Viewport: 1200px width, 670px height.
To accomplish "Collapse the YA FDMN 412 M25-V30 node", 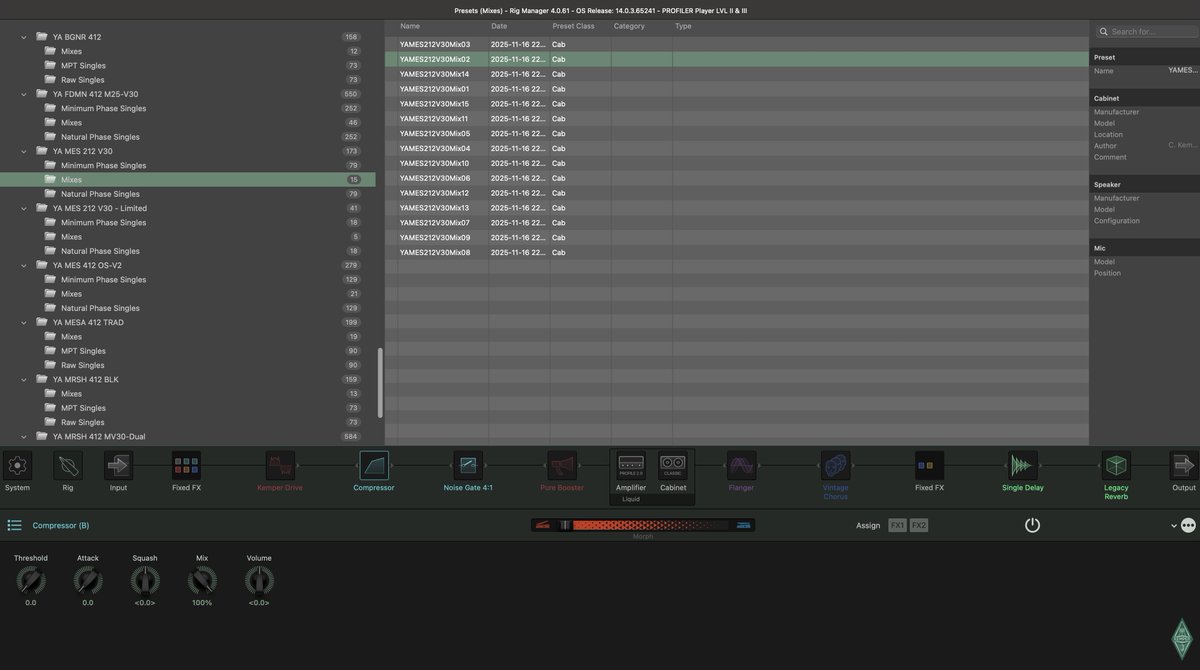I will point(24,94).
